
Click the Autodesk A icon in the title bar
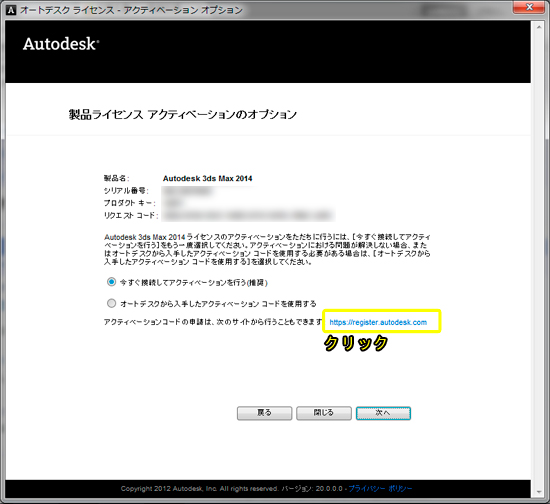[x=11, y=10]
